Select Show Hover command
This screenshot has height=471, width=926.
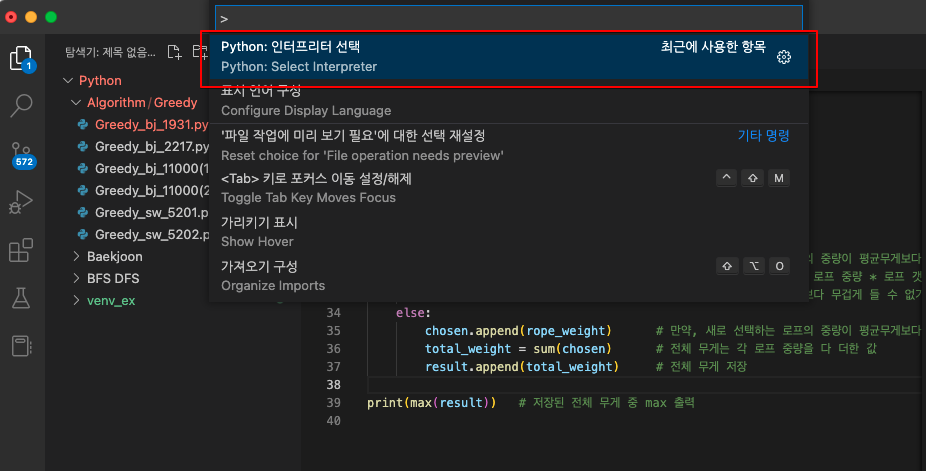[x=508, y=232]
